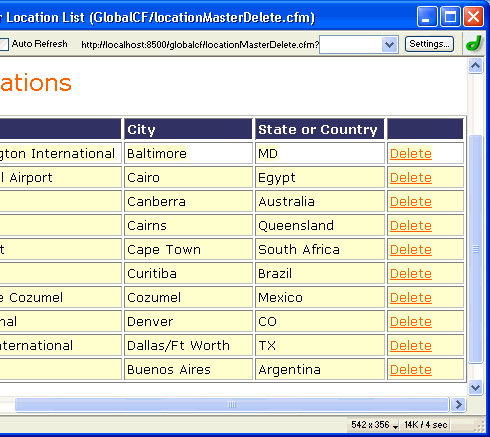Viewport: 490px width, 437px height.
Task: Click Delete link for Buenos Aires
Action: click(x=411, y=370)
